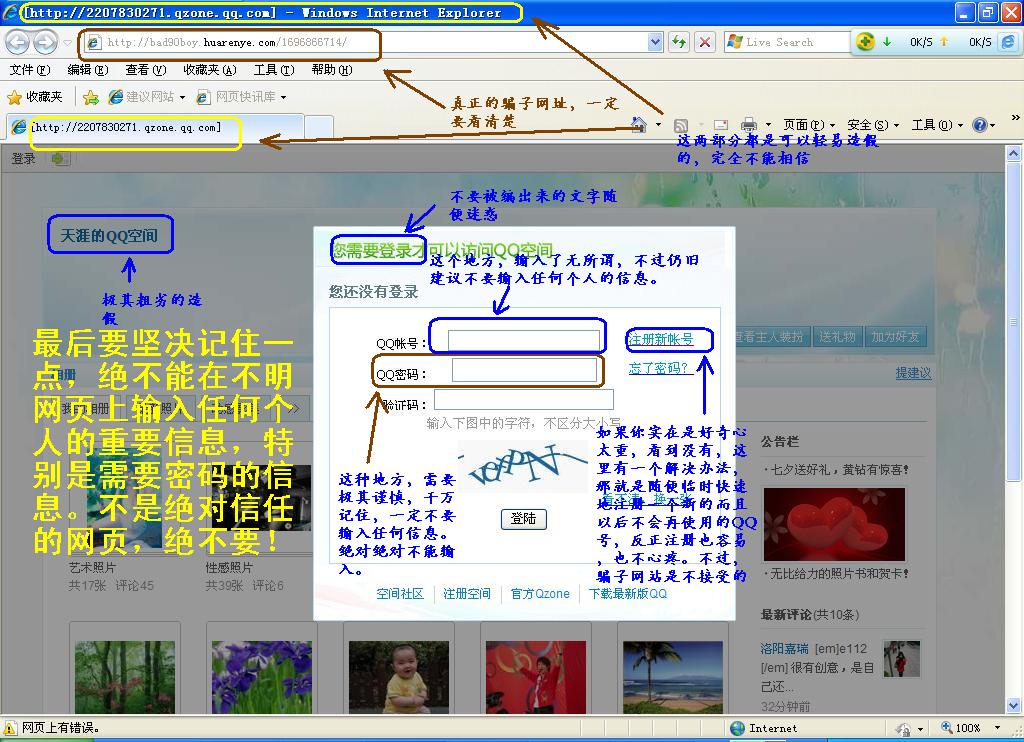
Task: Click the Live Search box
Action: click(x=787, y=42)
